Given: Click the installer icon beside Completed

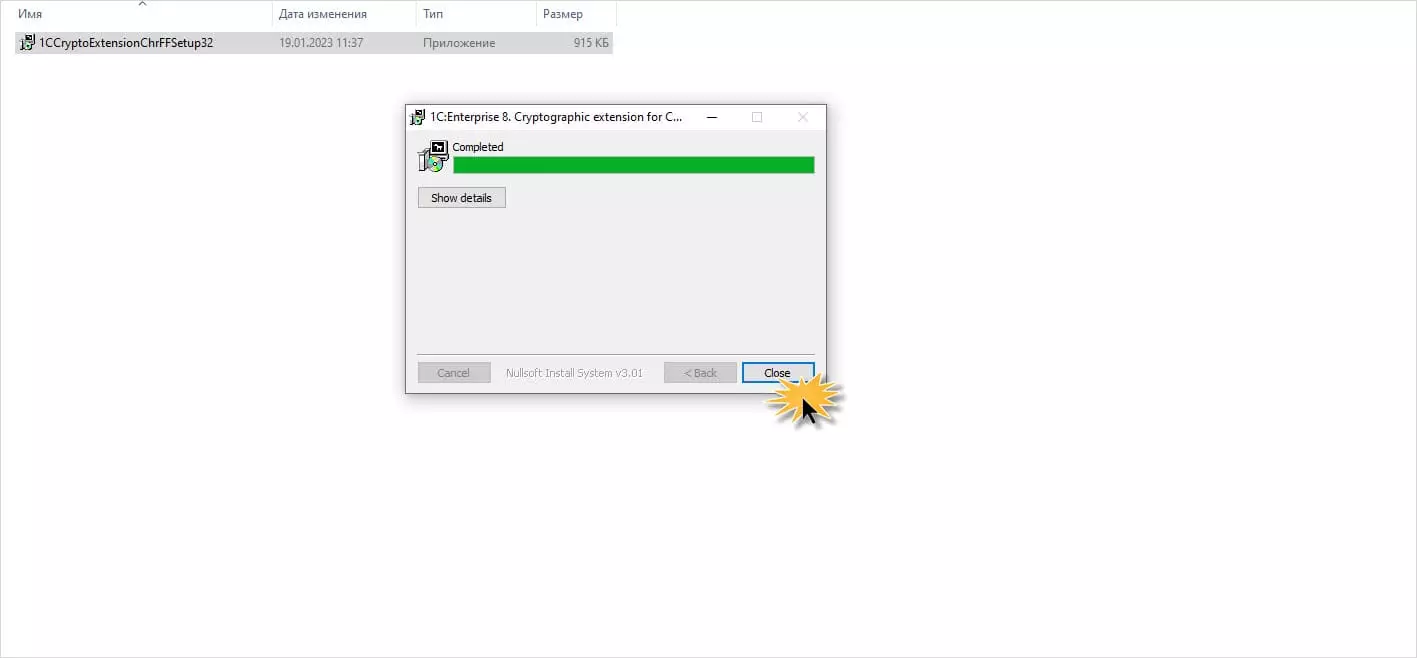Looking at the screenshot, I should coord(433,157).
